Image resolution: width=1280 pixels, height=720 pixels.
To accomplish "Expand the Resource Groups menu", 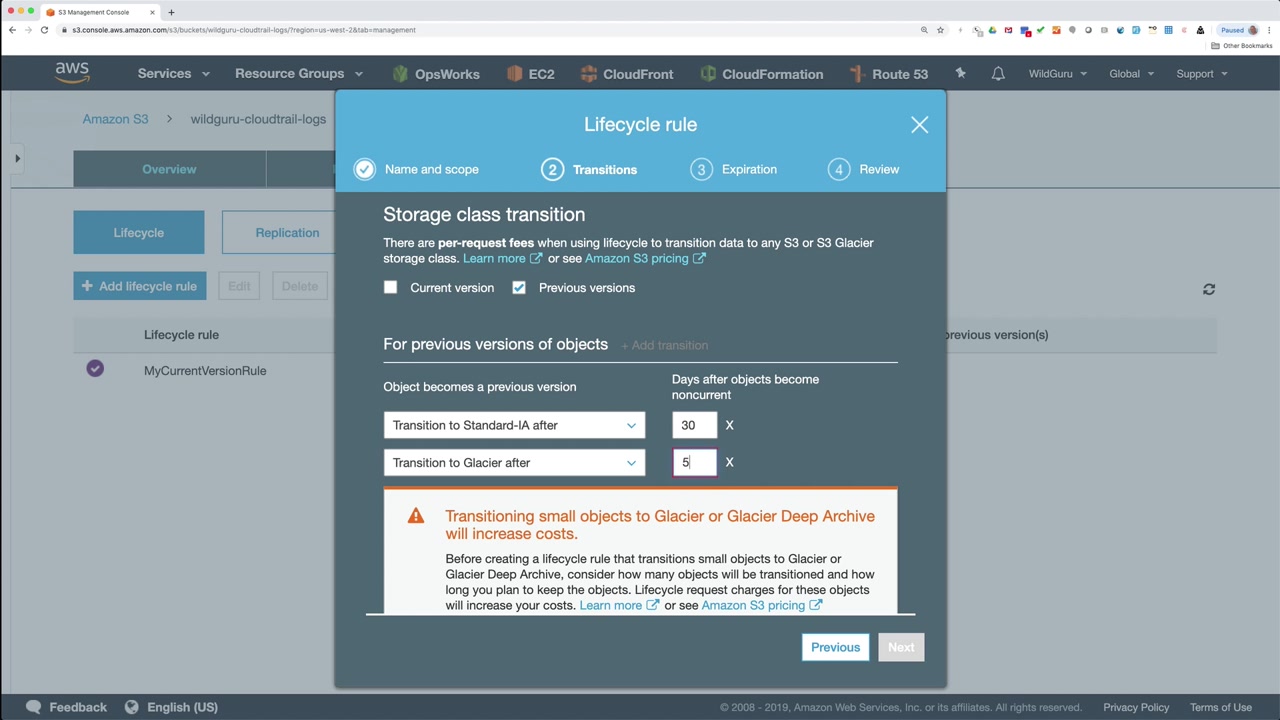I will pyautogui.click(x=299, y=74).
